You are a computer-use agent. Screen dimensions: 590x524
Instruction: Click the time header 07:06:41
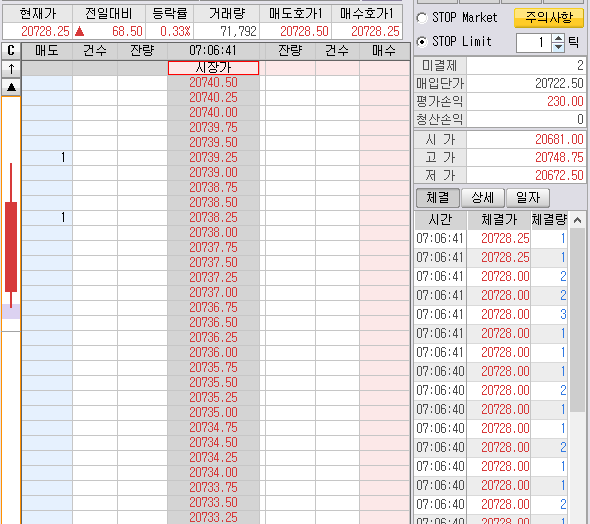click(x=213, y=50)
